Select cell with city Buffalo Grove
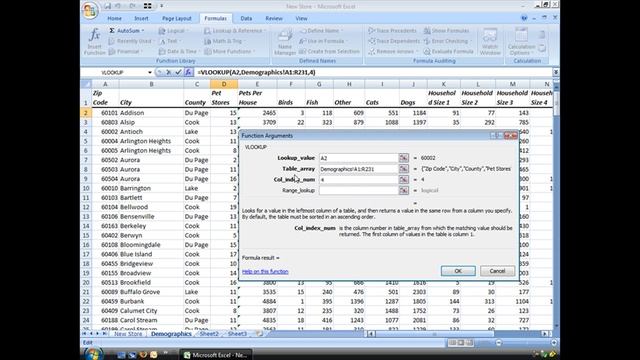The image size is (640, 360). 151,292
